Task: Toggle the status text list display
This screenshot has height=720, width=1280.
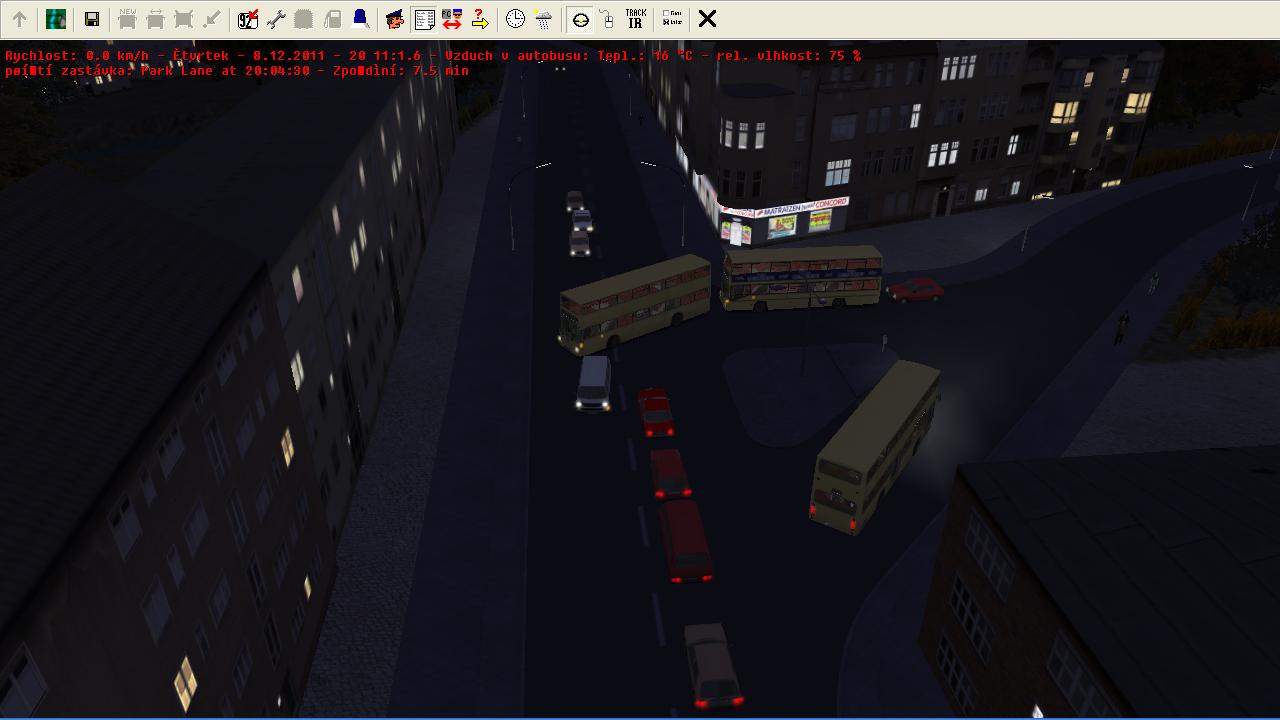Action: 424,19
